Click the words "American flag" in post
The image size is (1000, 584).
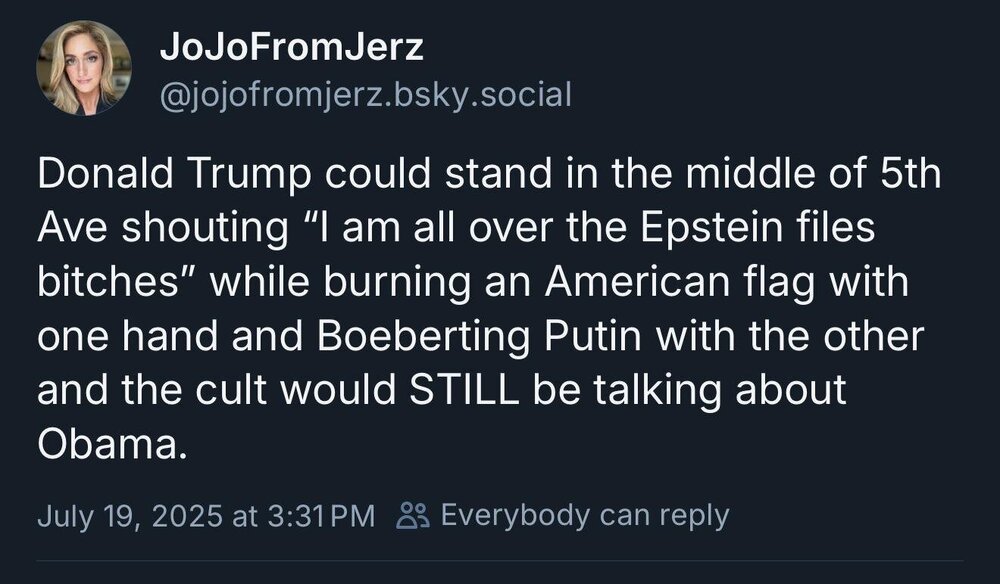[670, 282]
